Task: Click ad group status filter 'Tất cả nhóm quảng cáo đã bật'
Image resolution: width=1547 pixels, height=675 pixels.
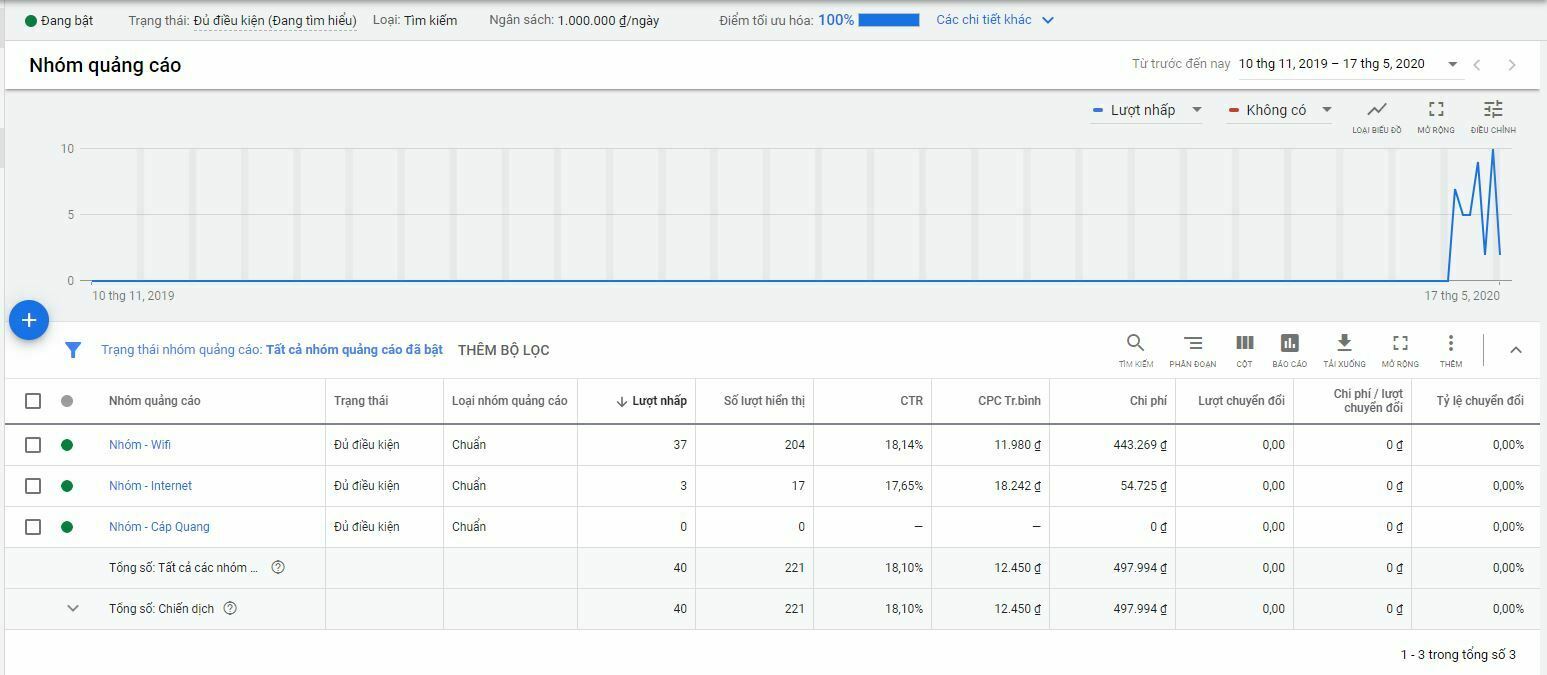Action: [354, 350]
